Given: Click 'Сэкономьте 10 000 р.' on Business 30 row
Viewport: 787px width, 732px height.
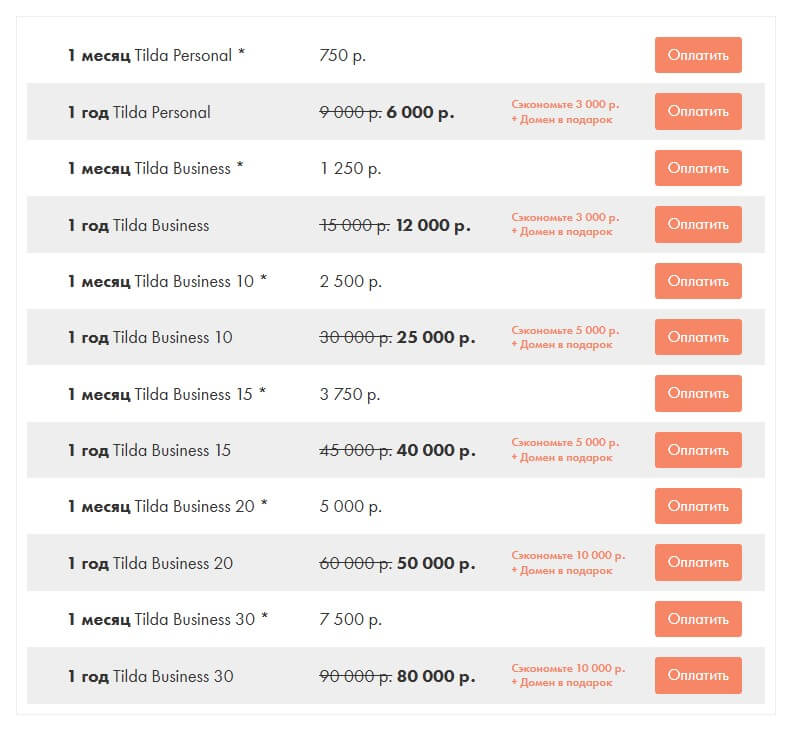Looking at the screenshot, I should (567, 668).
